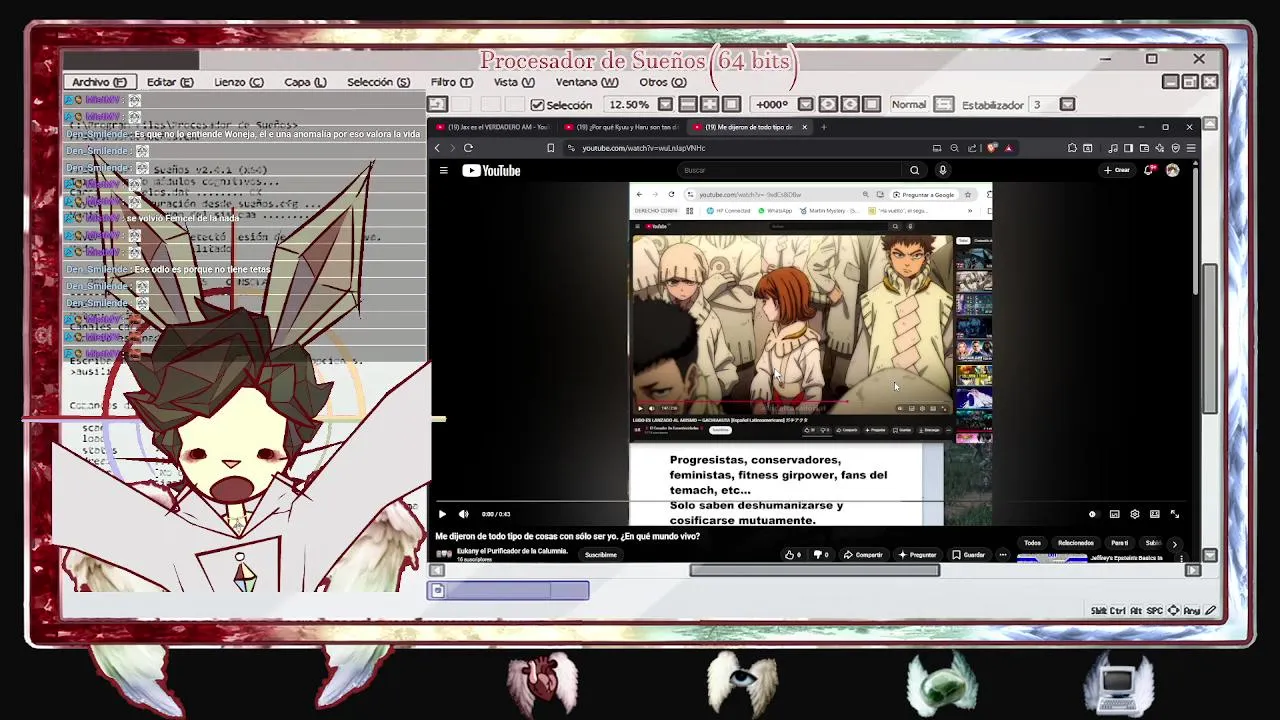This screenshot has width=1280, height=720.
Task: Click the bookmark icon beside the URL bar
Action: point(550,148)
